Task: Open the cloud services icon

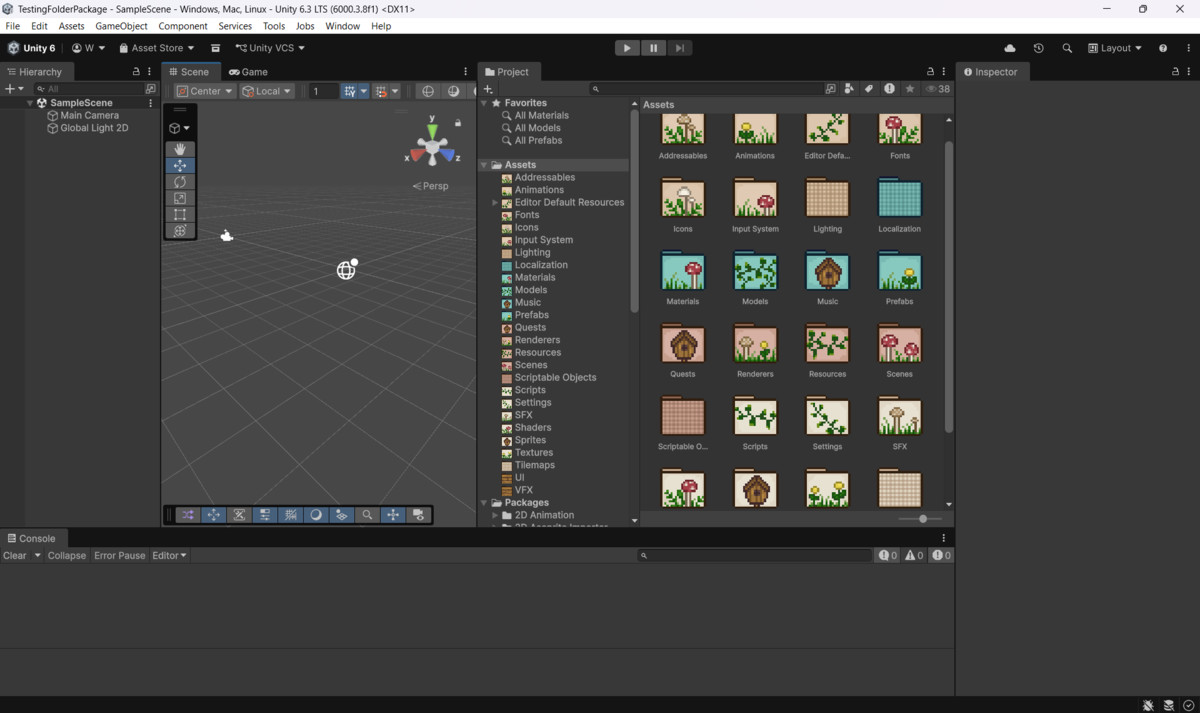Action: click(1010, 48)
